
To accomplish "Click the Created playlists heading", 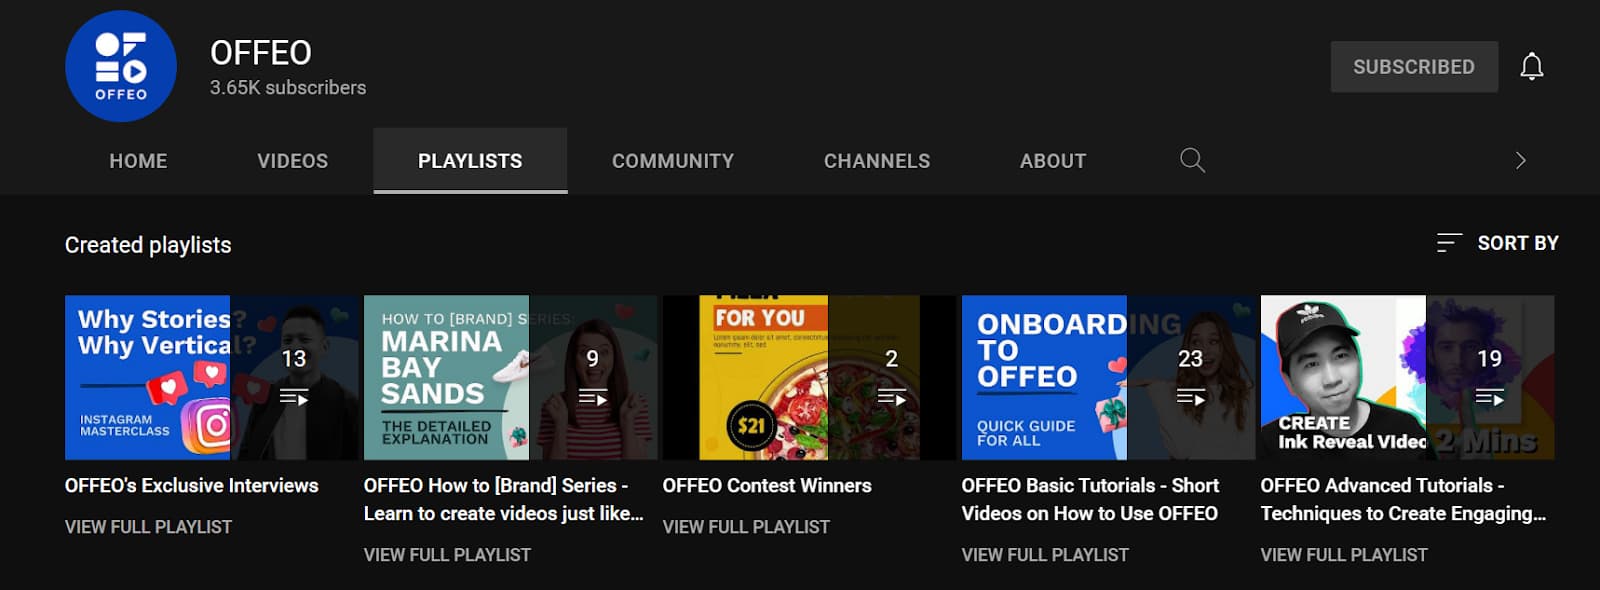I will click(148, 245).
